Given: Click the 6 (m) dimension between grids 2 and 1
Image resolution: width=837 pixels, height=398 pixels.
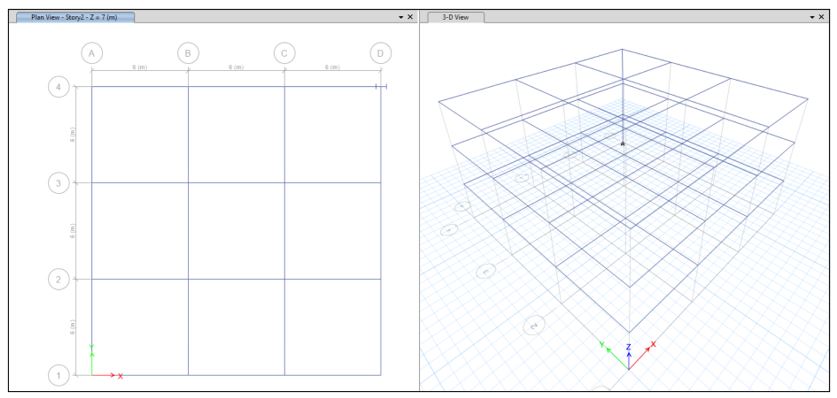Looking at the screenshot, I should click(x=73, y=327).
